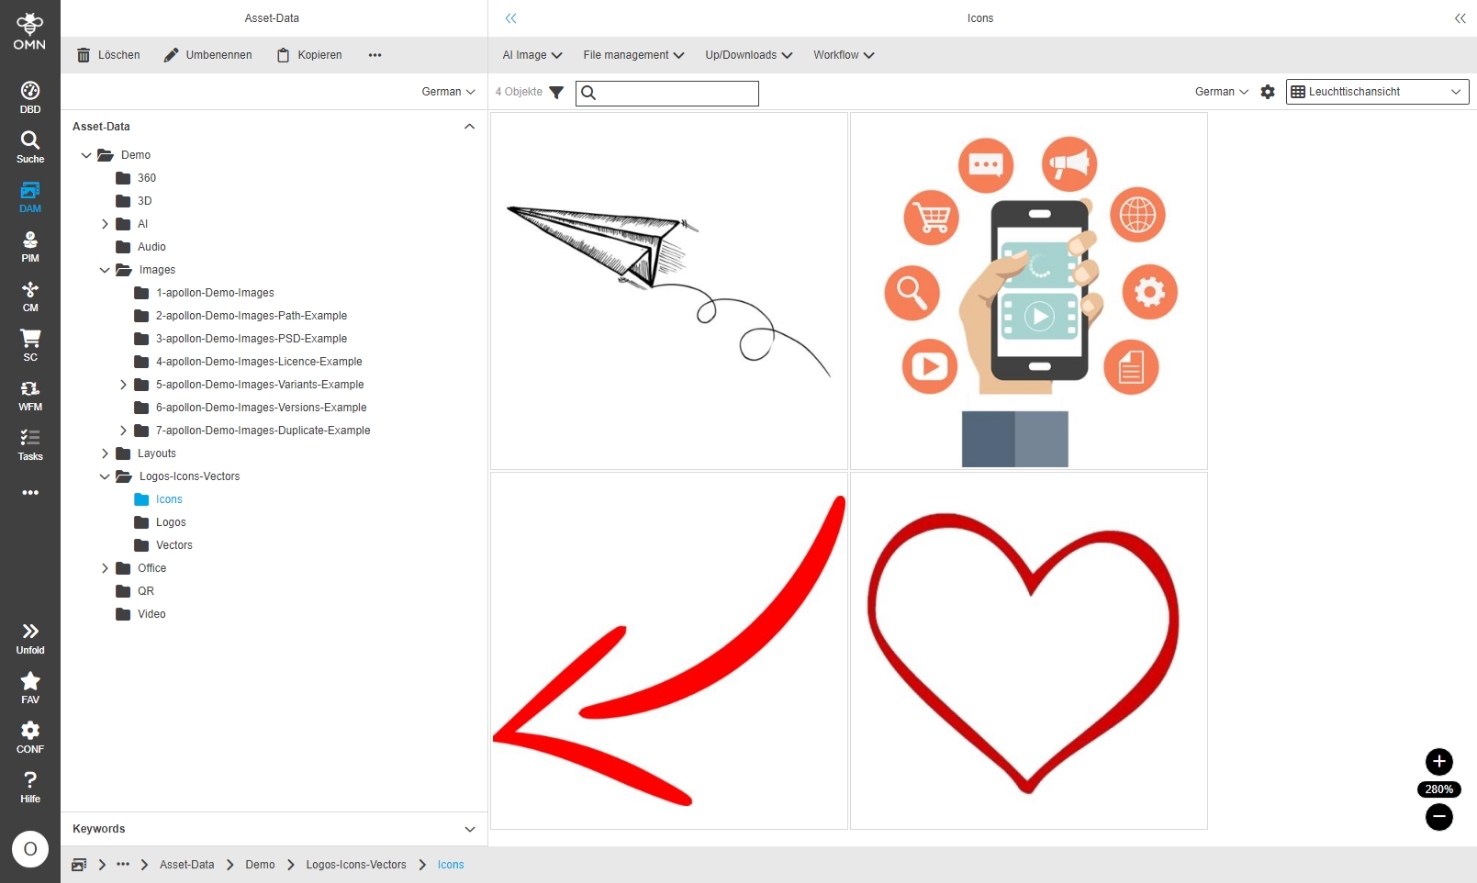The height and width of the screenshot is (883, 1477).
Task: Show more modules in left sidebar
Action: [30, 493]
